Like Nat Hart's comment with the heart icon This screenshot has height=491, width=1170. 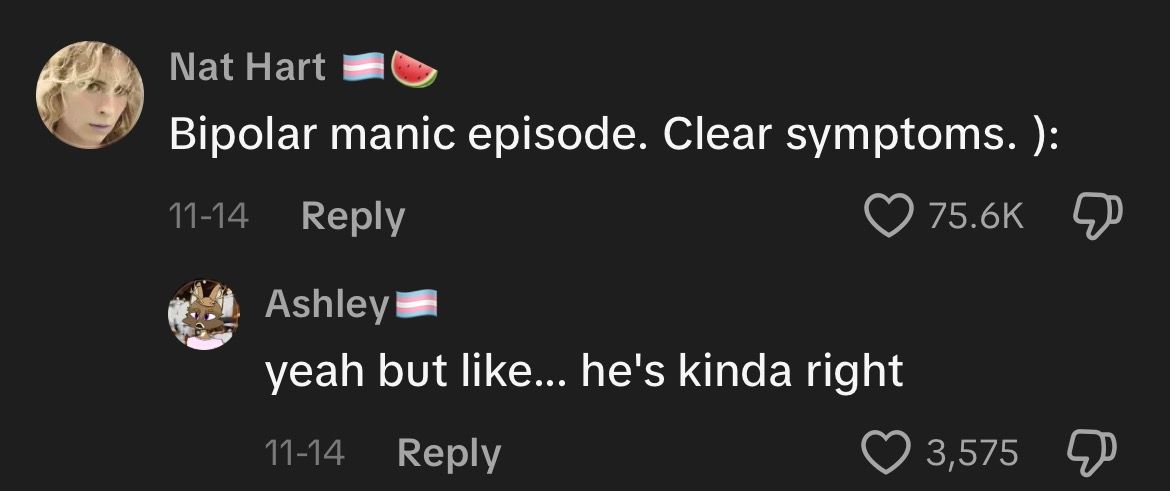(889, 216)
